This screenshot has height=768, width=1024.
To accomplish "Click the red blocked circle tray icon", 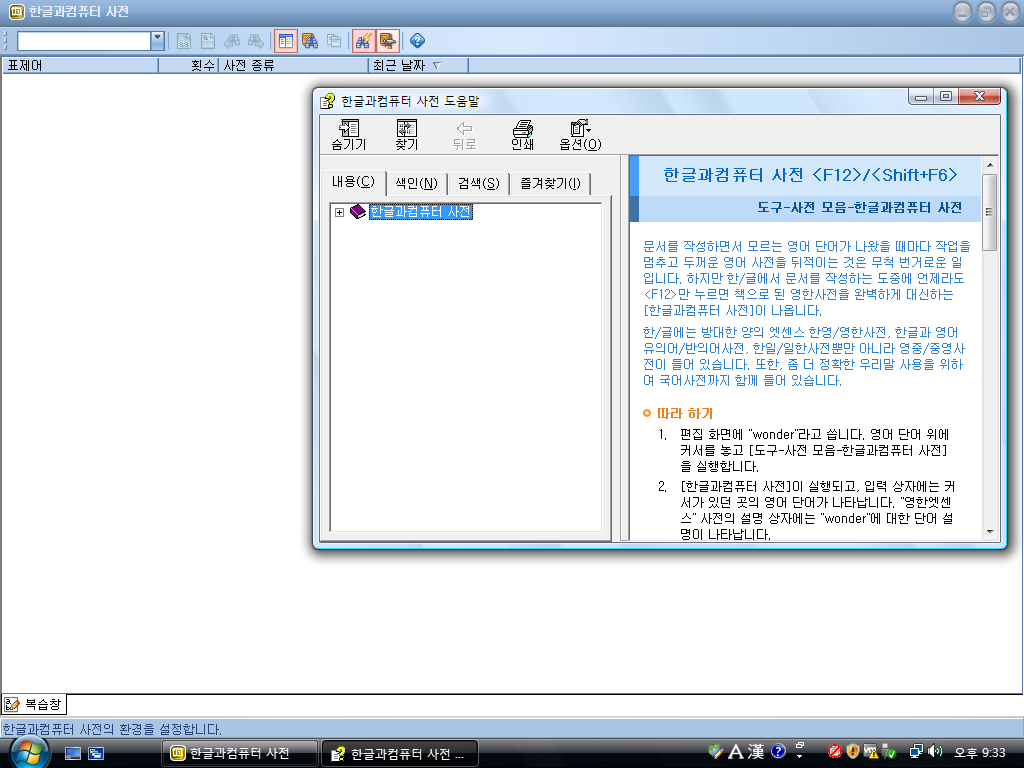I will pos(834,752).
